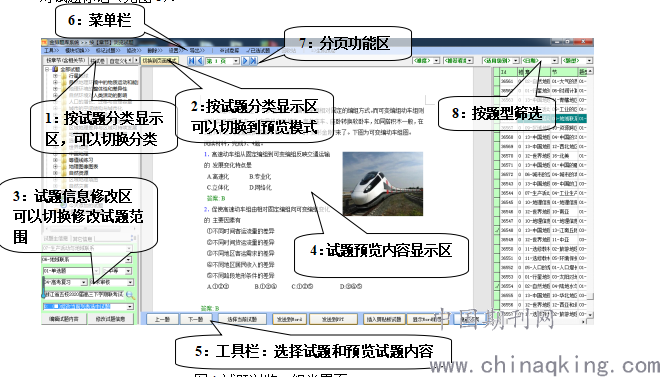This screenshot has height=377, width=660.
Task: Switch to the 其它信息 tab
Action: [x=82, y=239]
